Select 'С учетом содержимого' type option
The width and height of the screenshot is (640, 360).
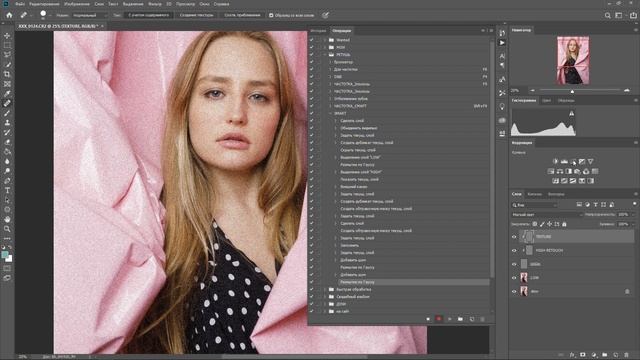[x=149, y=15]
